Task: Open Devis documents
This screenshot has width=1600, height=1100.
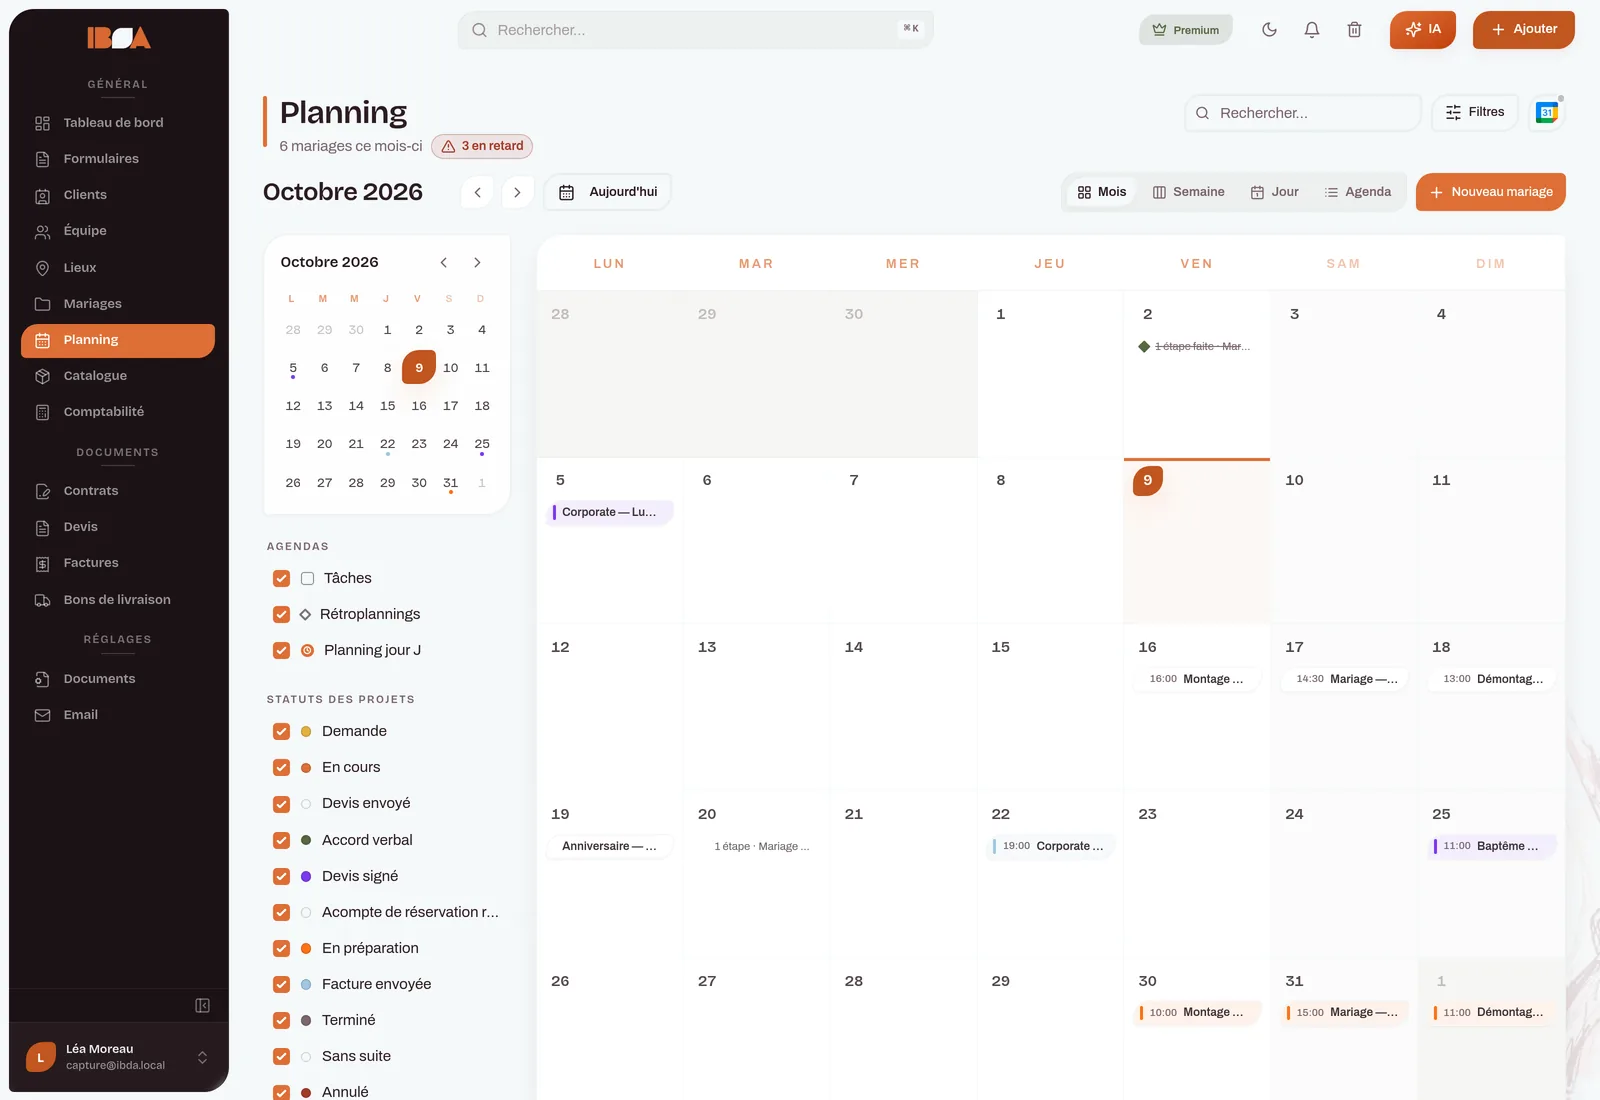Action: tap(118, 527)
